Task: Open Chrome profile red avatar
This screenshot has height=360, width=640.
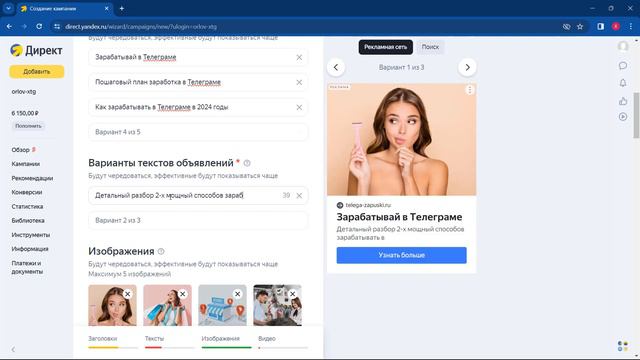Action: [x=616, y=27]
